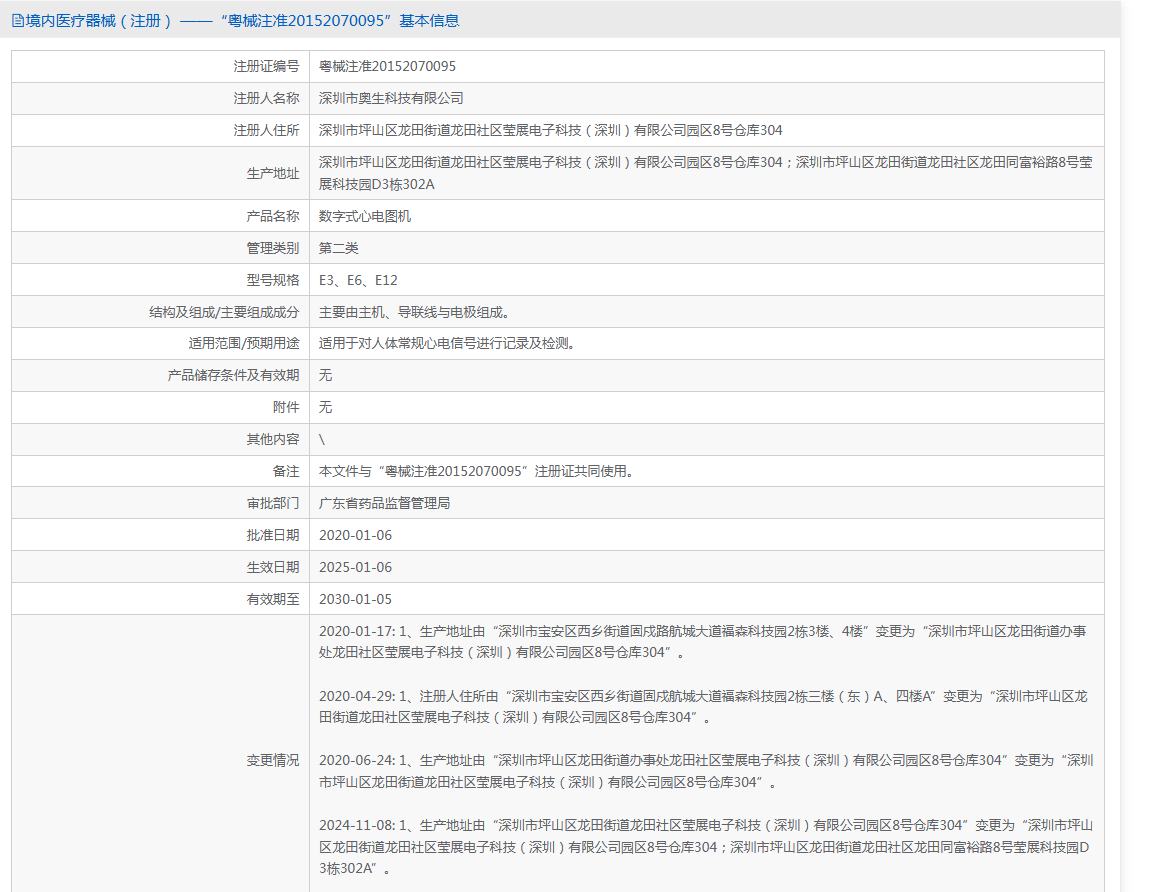Select approval date 2020-01-06
This screenshot has width=1151, height=892.
[x=355, y=536]
